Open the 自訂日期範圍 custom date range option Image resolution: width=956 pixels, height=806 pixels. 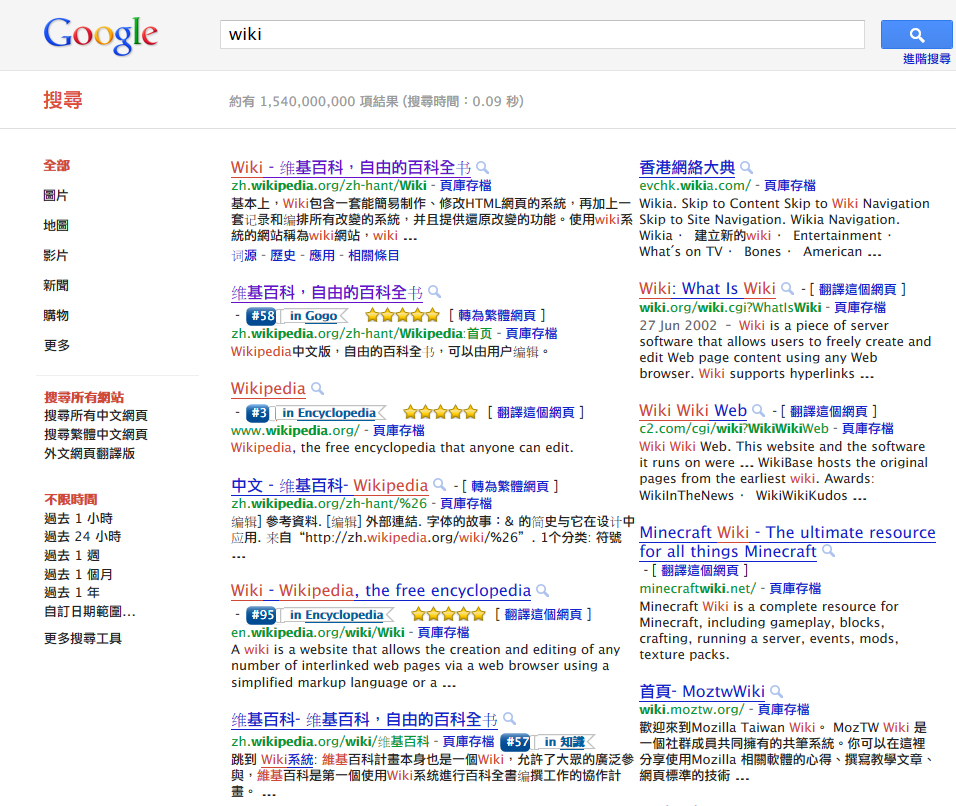pos(89,611)
